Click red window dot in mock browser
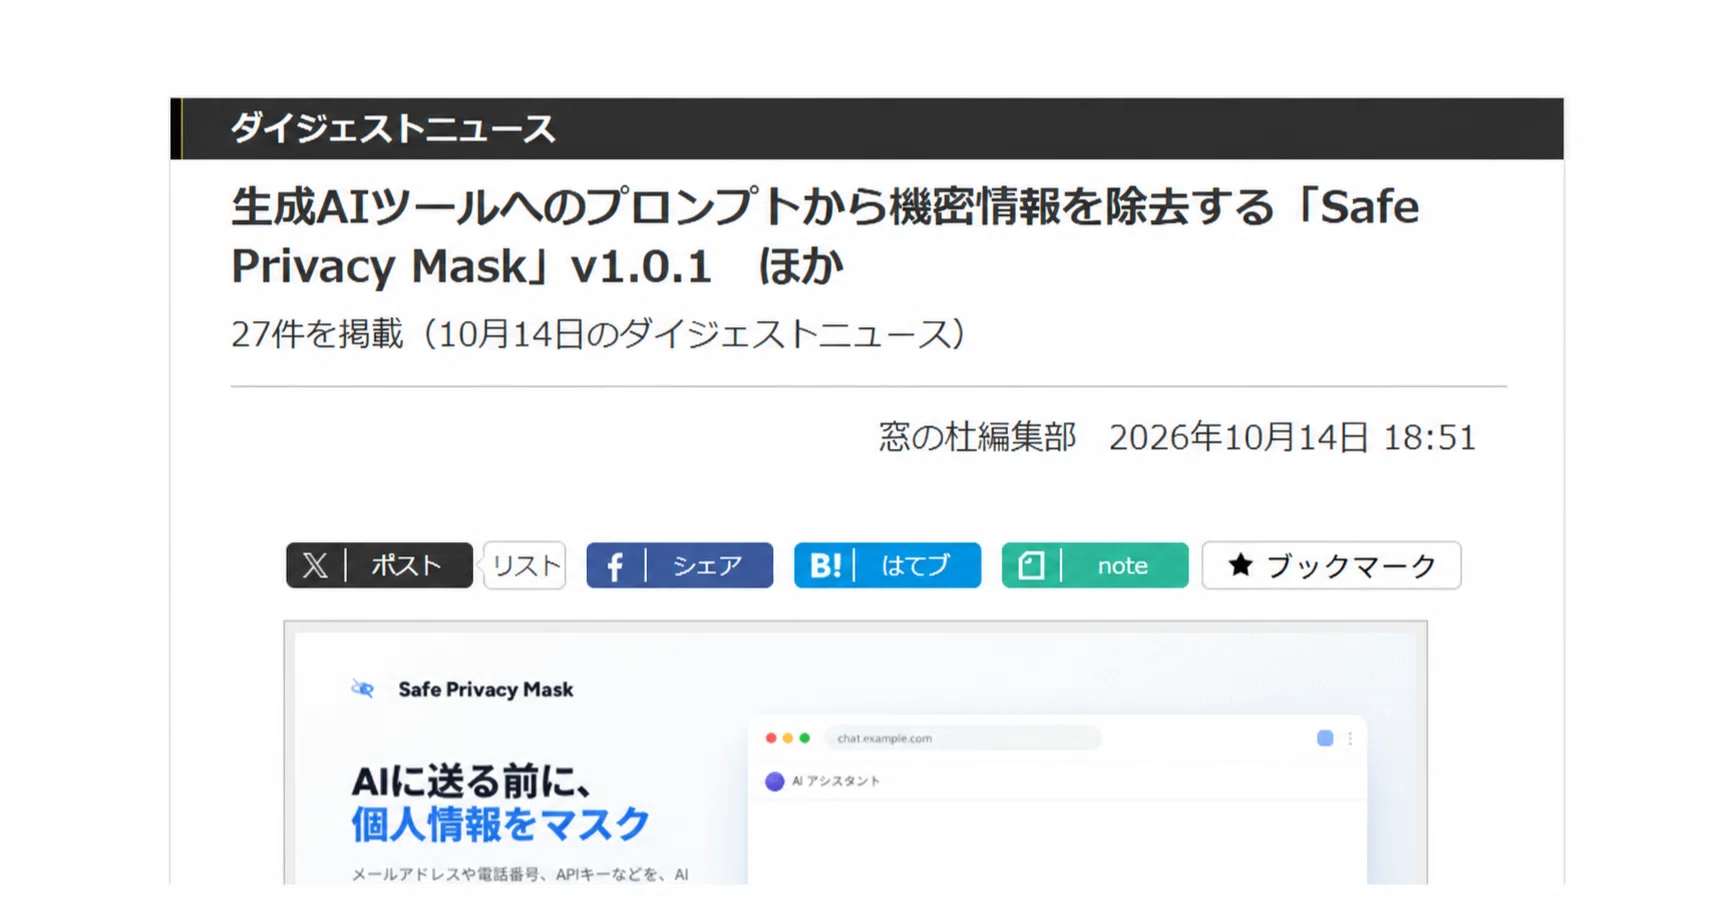This screenshot has height=907, width=1733. tap(771, 738)
